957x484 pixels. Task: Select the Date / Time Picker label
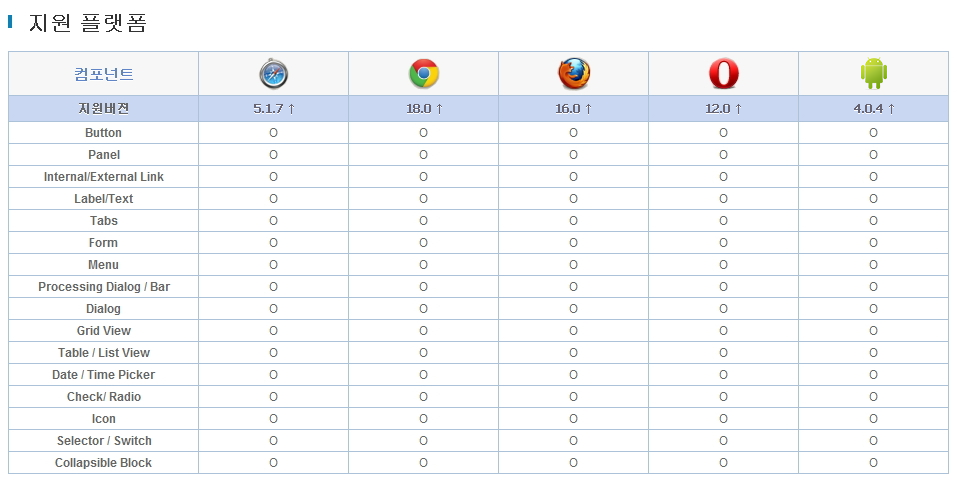[104, 375]
